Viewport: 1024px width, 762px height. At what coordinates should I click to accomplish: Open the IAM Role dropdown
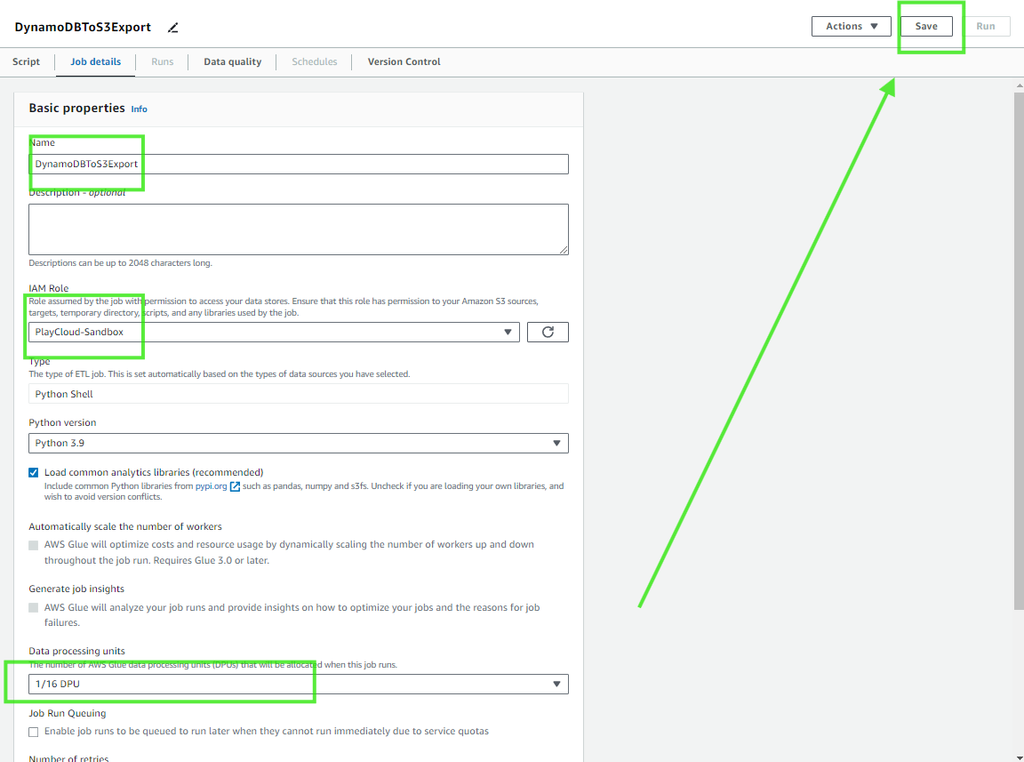[x=273, y=332]
